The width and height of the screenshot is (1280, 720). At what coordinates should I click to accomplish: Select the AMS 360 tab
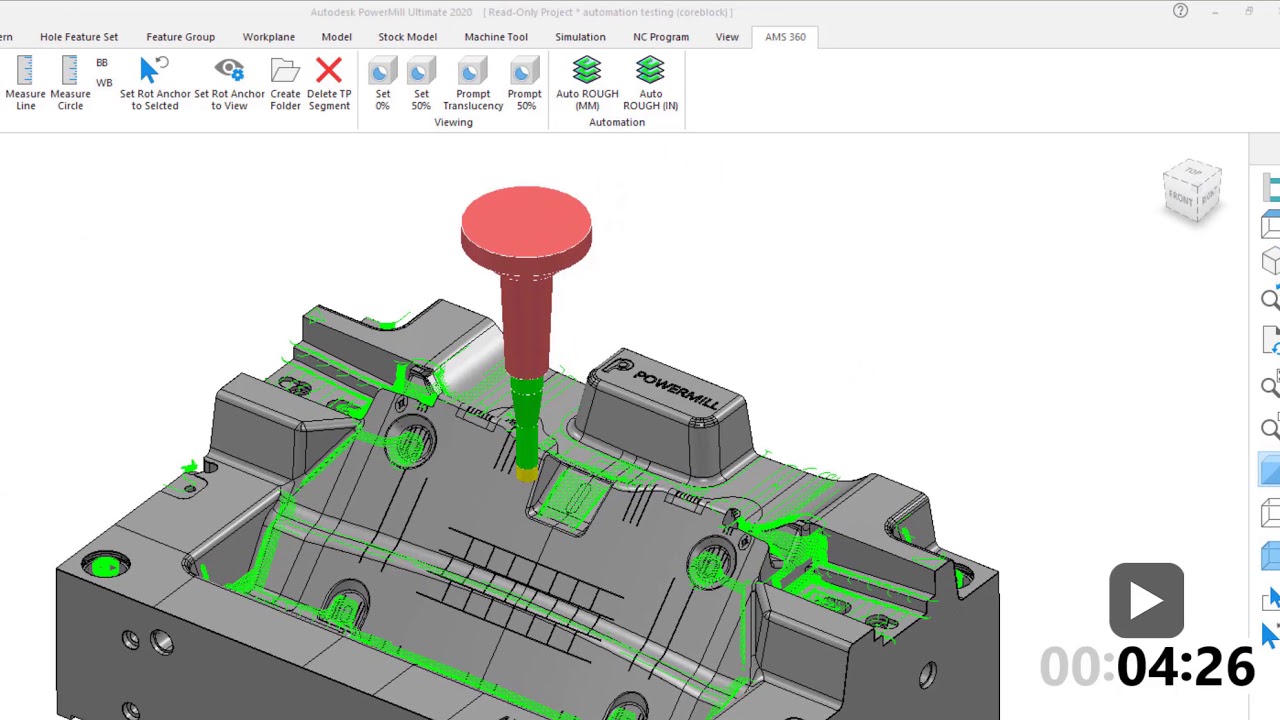tap(785, 37)
